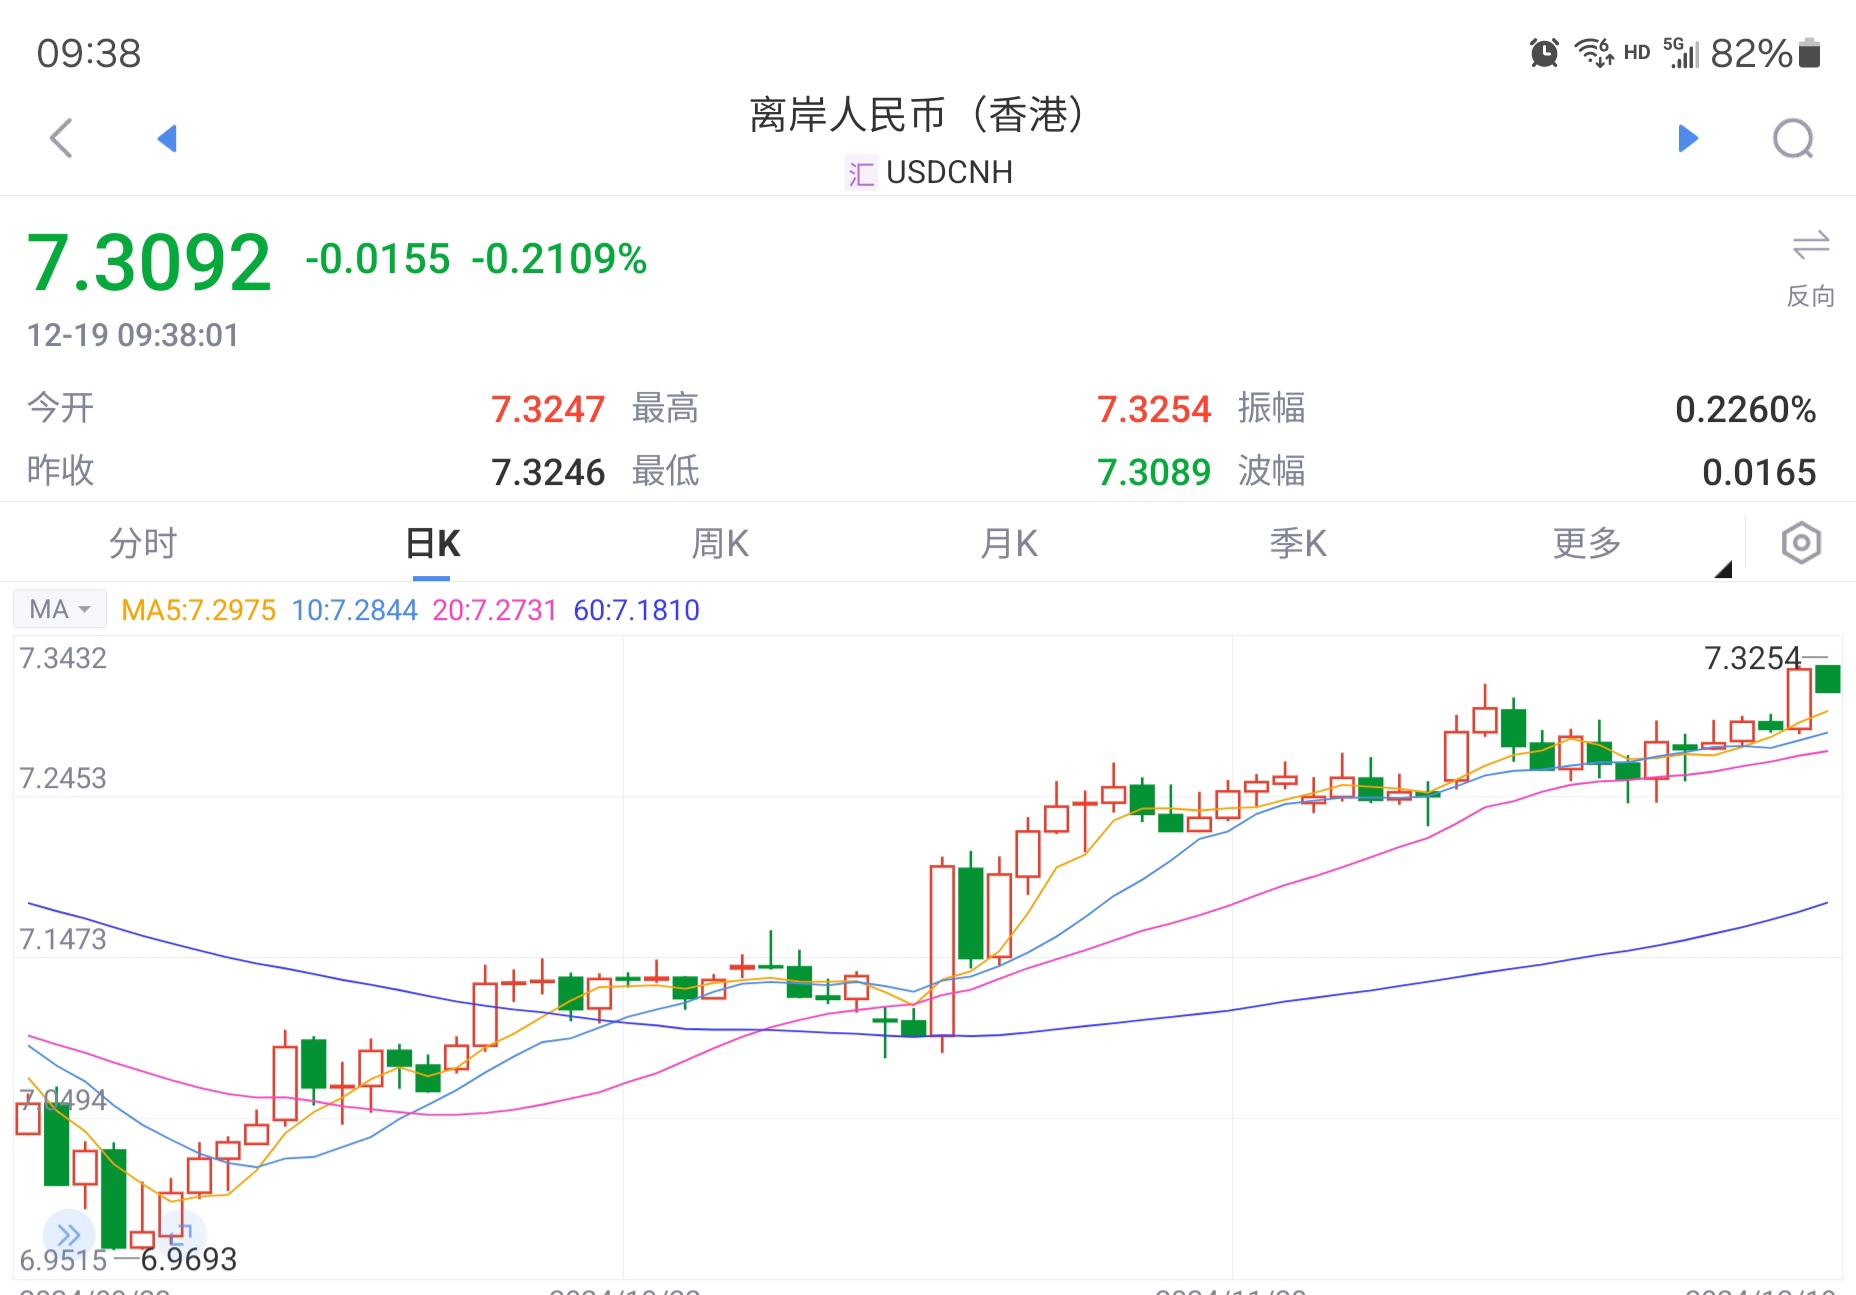Screen dimensions: 1856x1295
Task: Tap the 今开 value 7.3247
Action: pyautogui.click(x=548, y=409)
